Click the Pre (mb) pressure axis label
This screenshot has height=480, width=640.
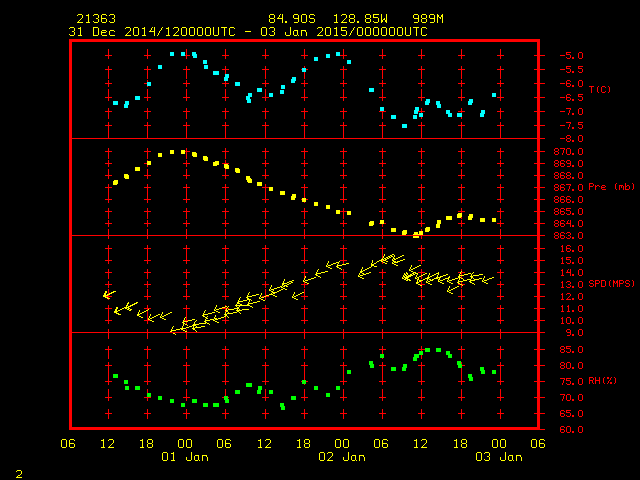click(x=611, y=187)
